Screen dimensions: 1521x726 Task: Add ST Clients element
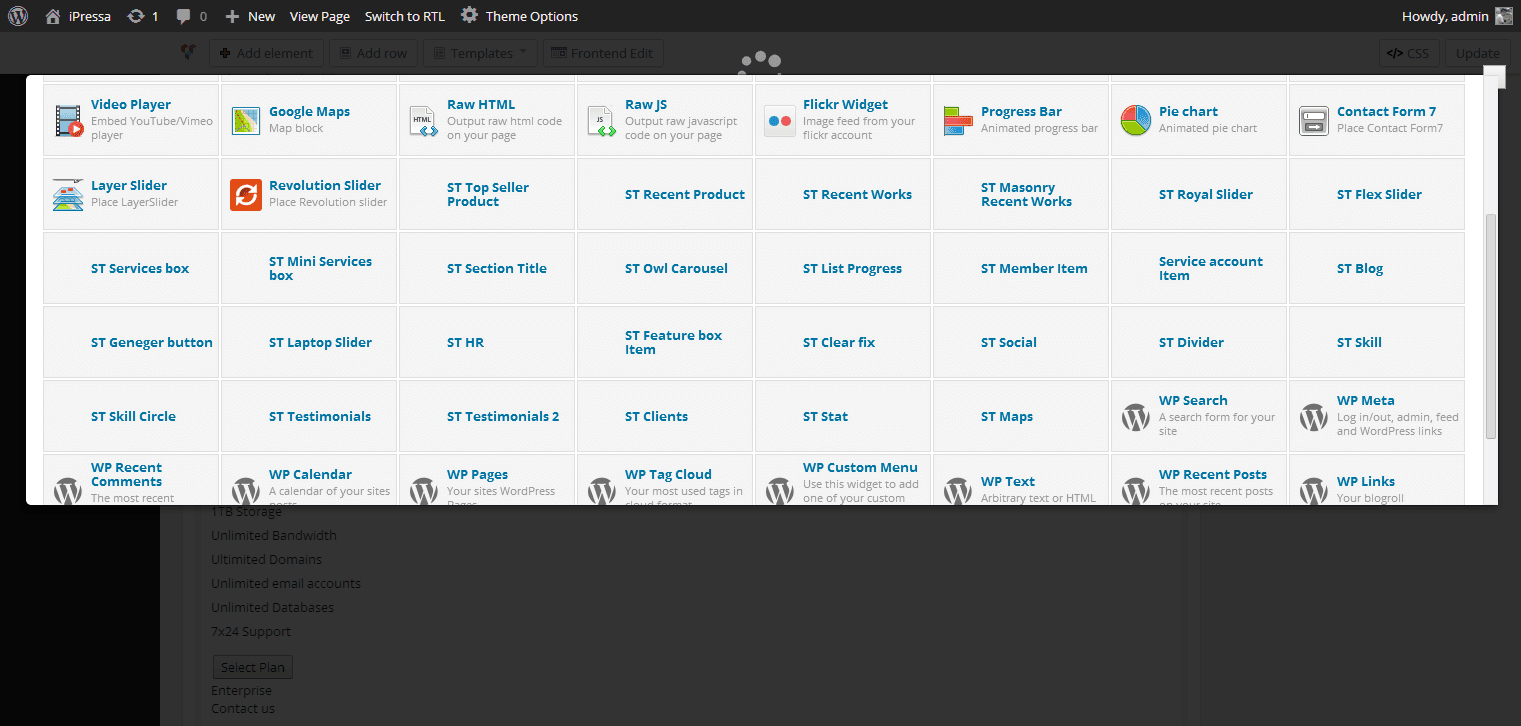665,416
